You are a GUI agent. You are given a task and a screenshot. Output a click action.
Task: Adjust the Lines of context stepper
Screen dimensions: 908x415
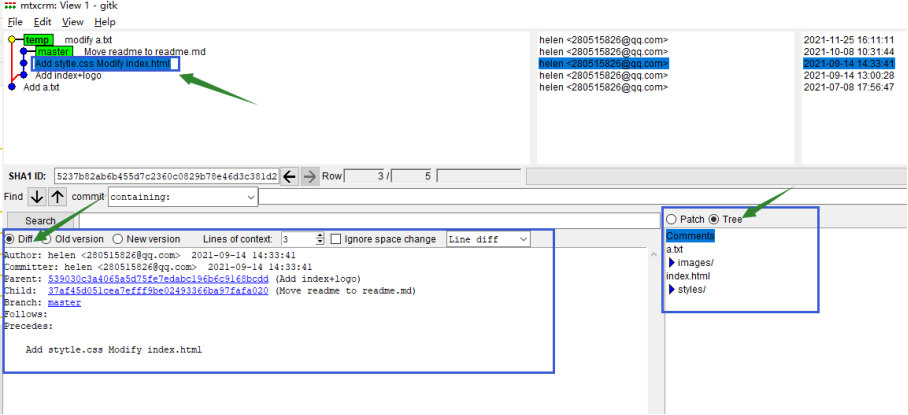320,239
